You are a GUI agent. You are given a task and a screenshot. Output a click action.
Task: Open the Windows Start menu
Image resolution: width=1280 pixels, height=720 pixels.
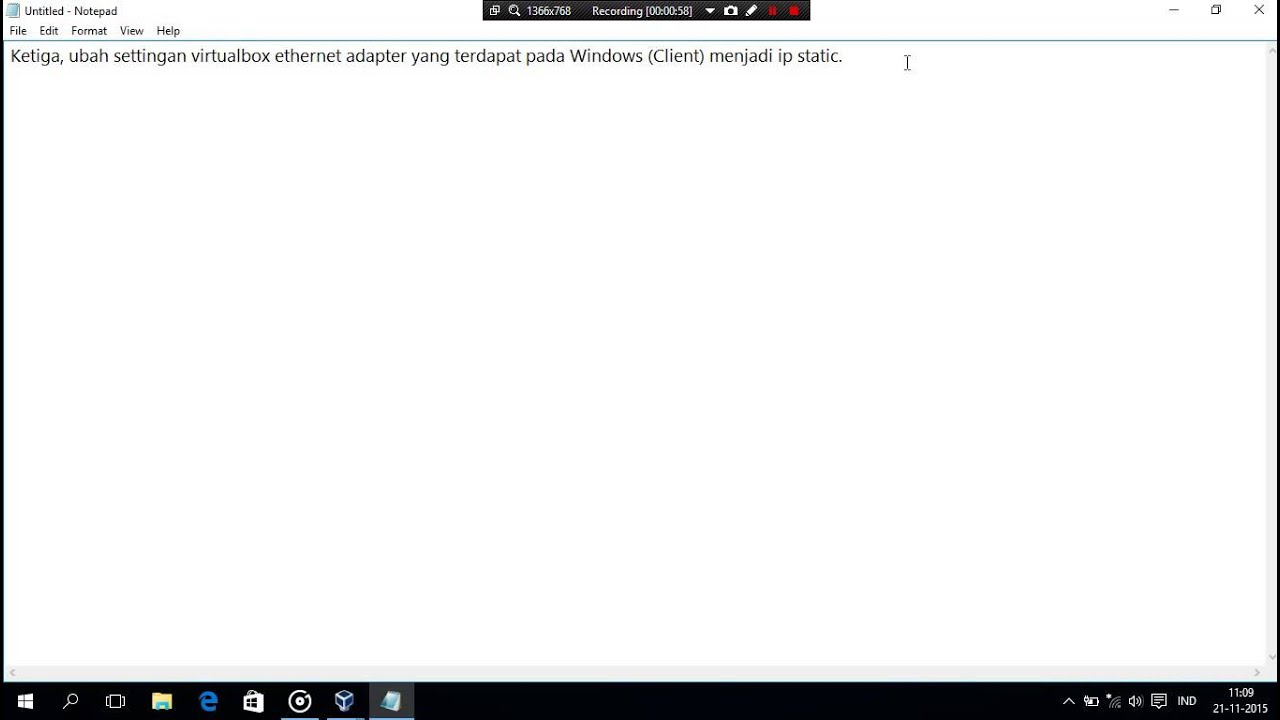(24, 701)
